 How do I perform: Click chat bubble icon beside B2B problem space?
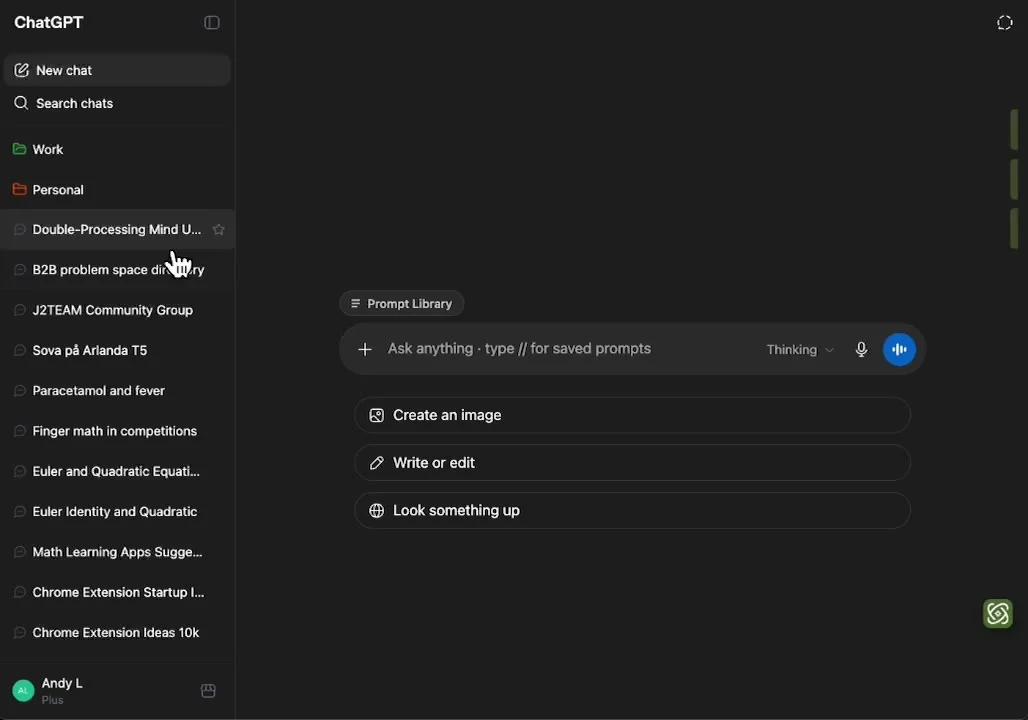20,270
